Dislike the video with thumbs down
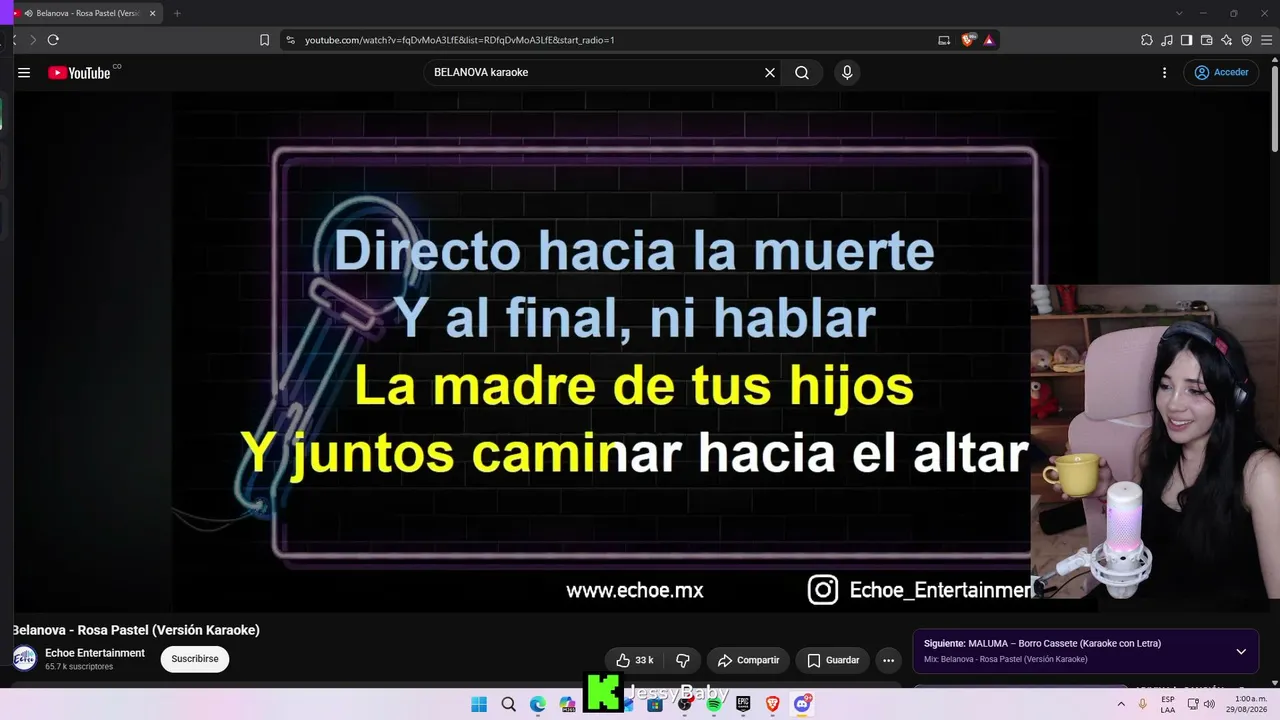 click(x=683, y=660)
